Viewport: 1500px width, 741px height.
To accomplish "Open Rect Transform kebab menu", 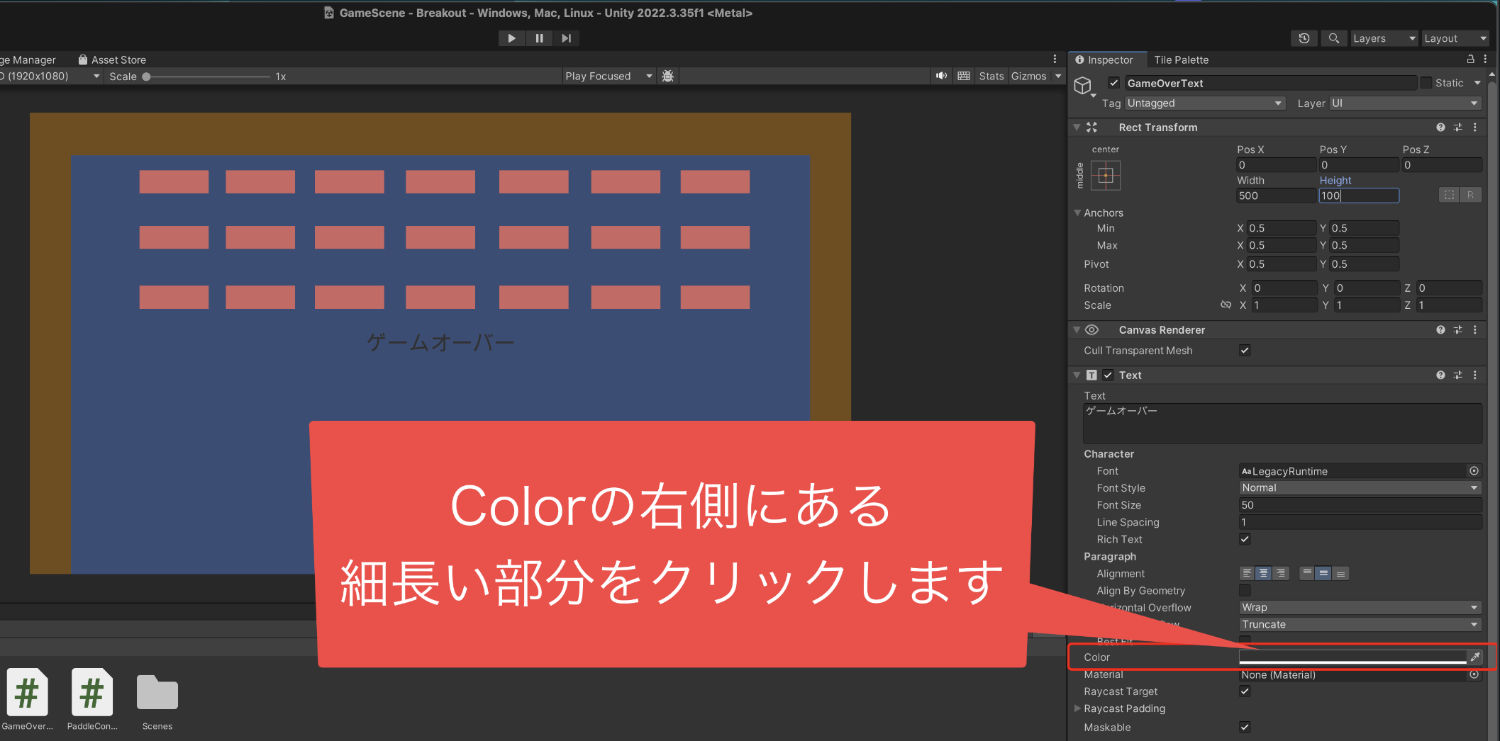I will click(1476, 127).
